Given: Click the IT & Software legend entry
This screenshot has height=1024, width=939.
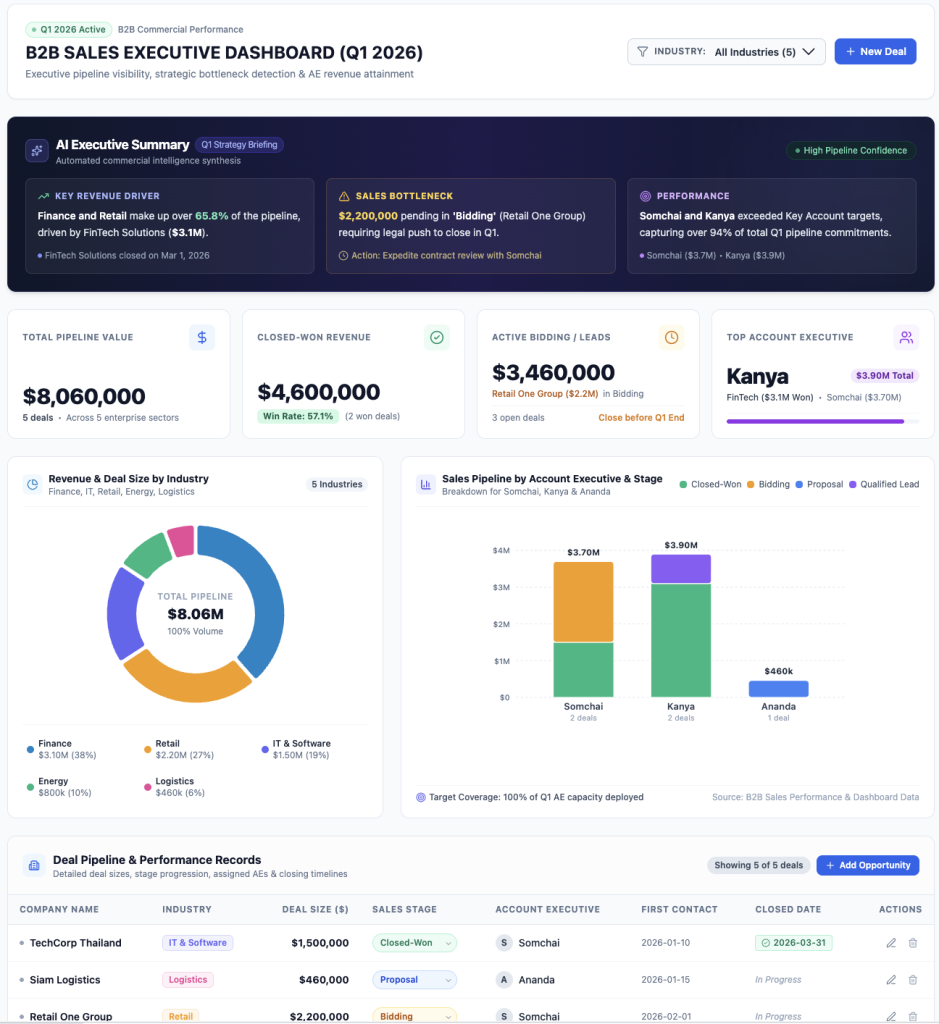Looking at the screenshot, I should 296,749.
